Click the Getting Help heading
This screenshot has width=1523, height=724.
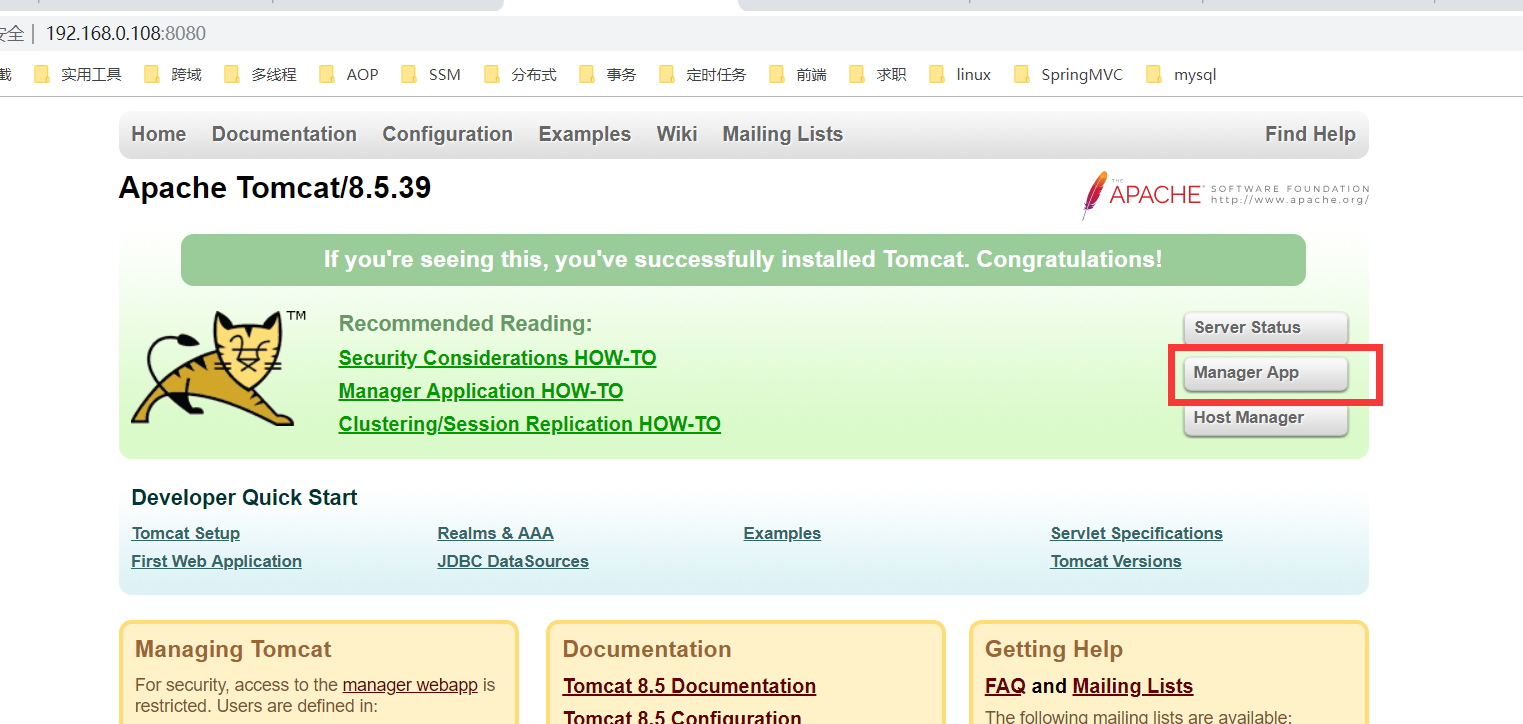(x=1054, y=649)
